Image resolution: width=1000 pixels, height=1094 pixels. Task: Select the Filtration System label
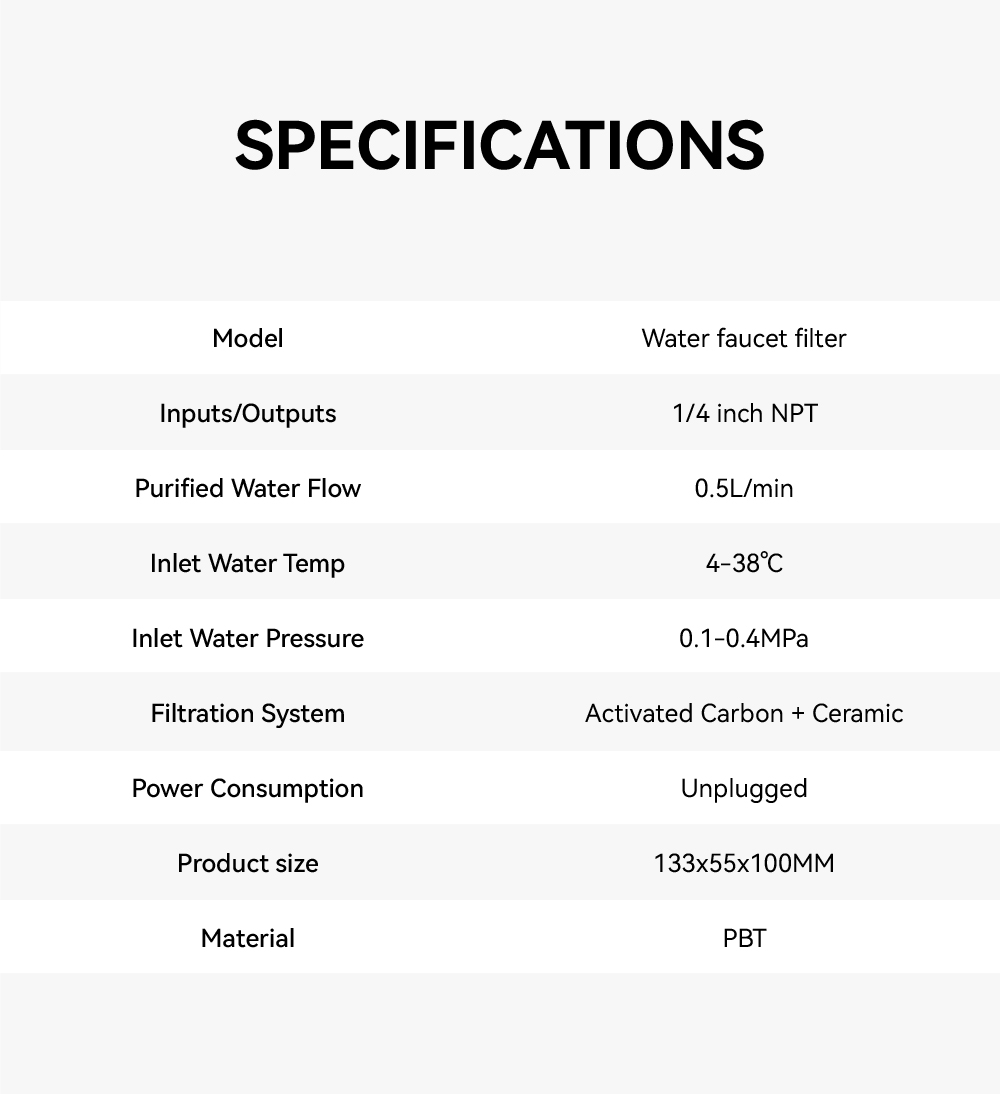(x=248, y=713)
